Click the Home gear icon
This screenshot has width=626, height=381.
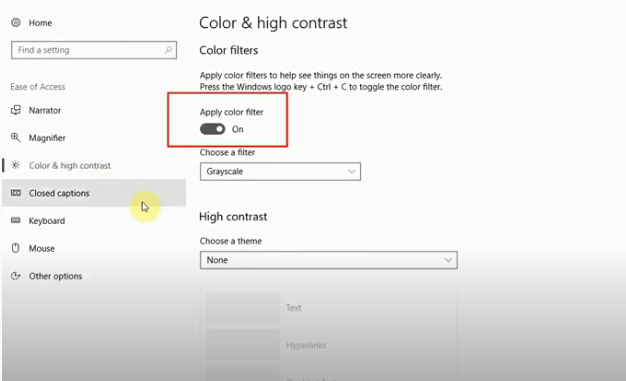16,23
